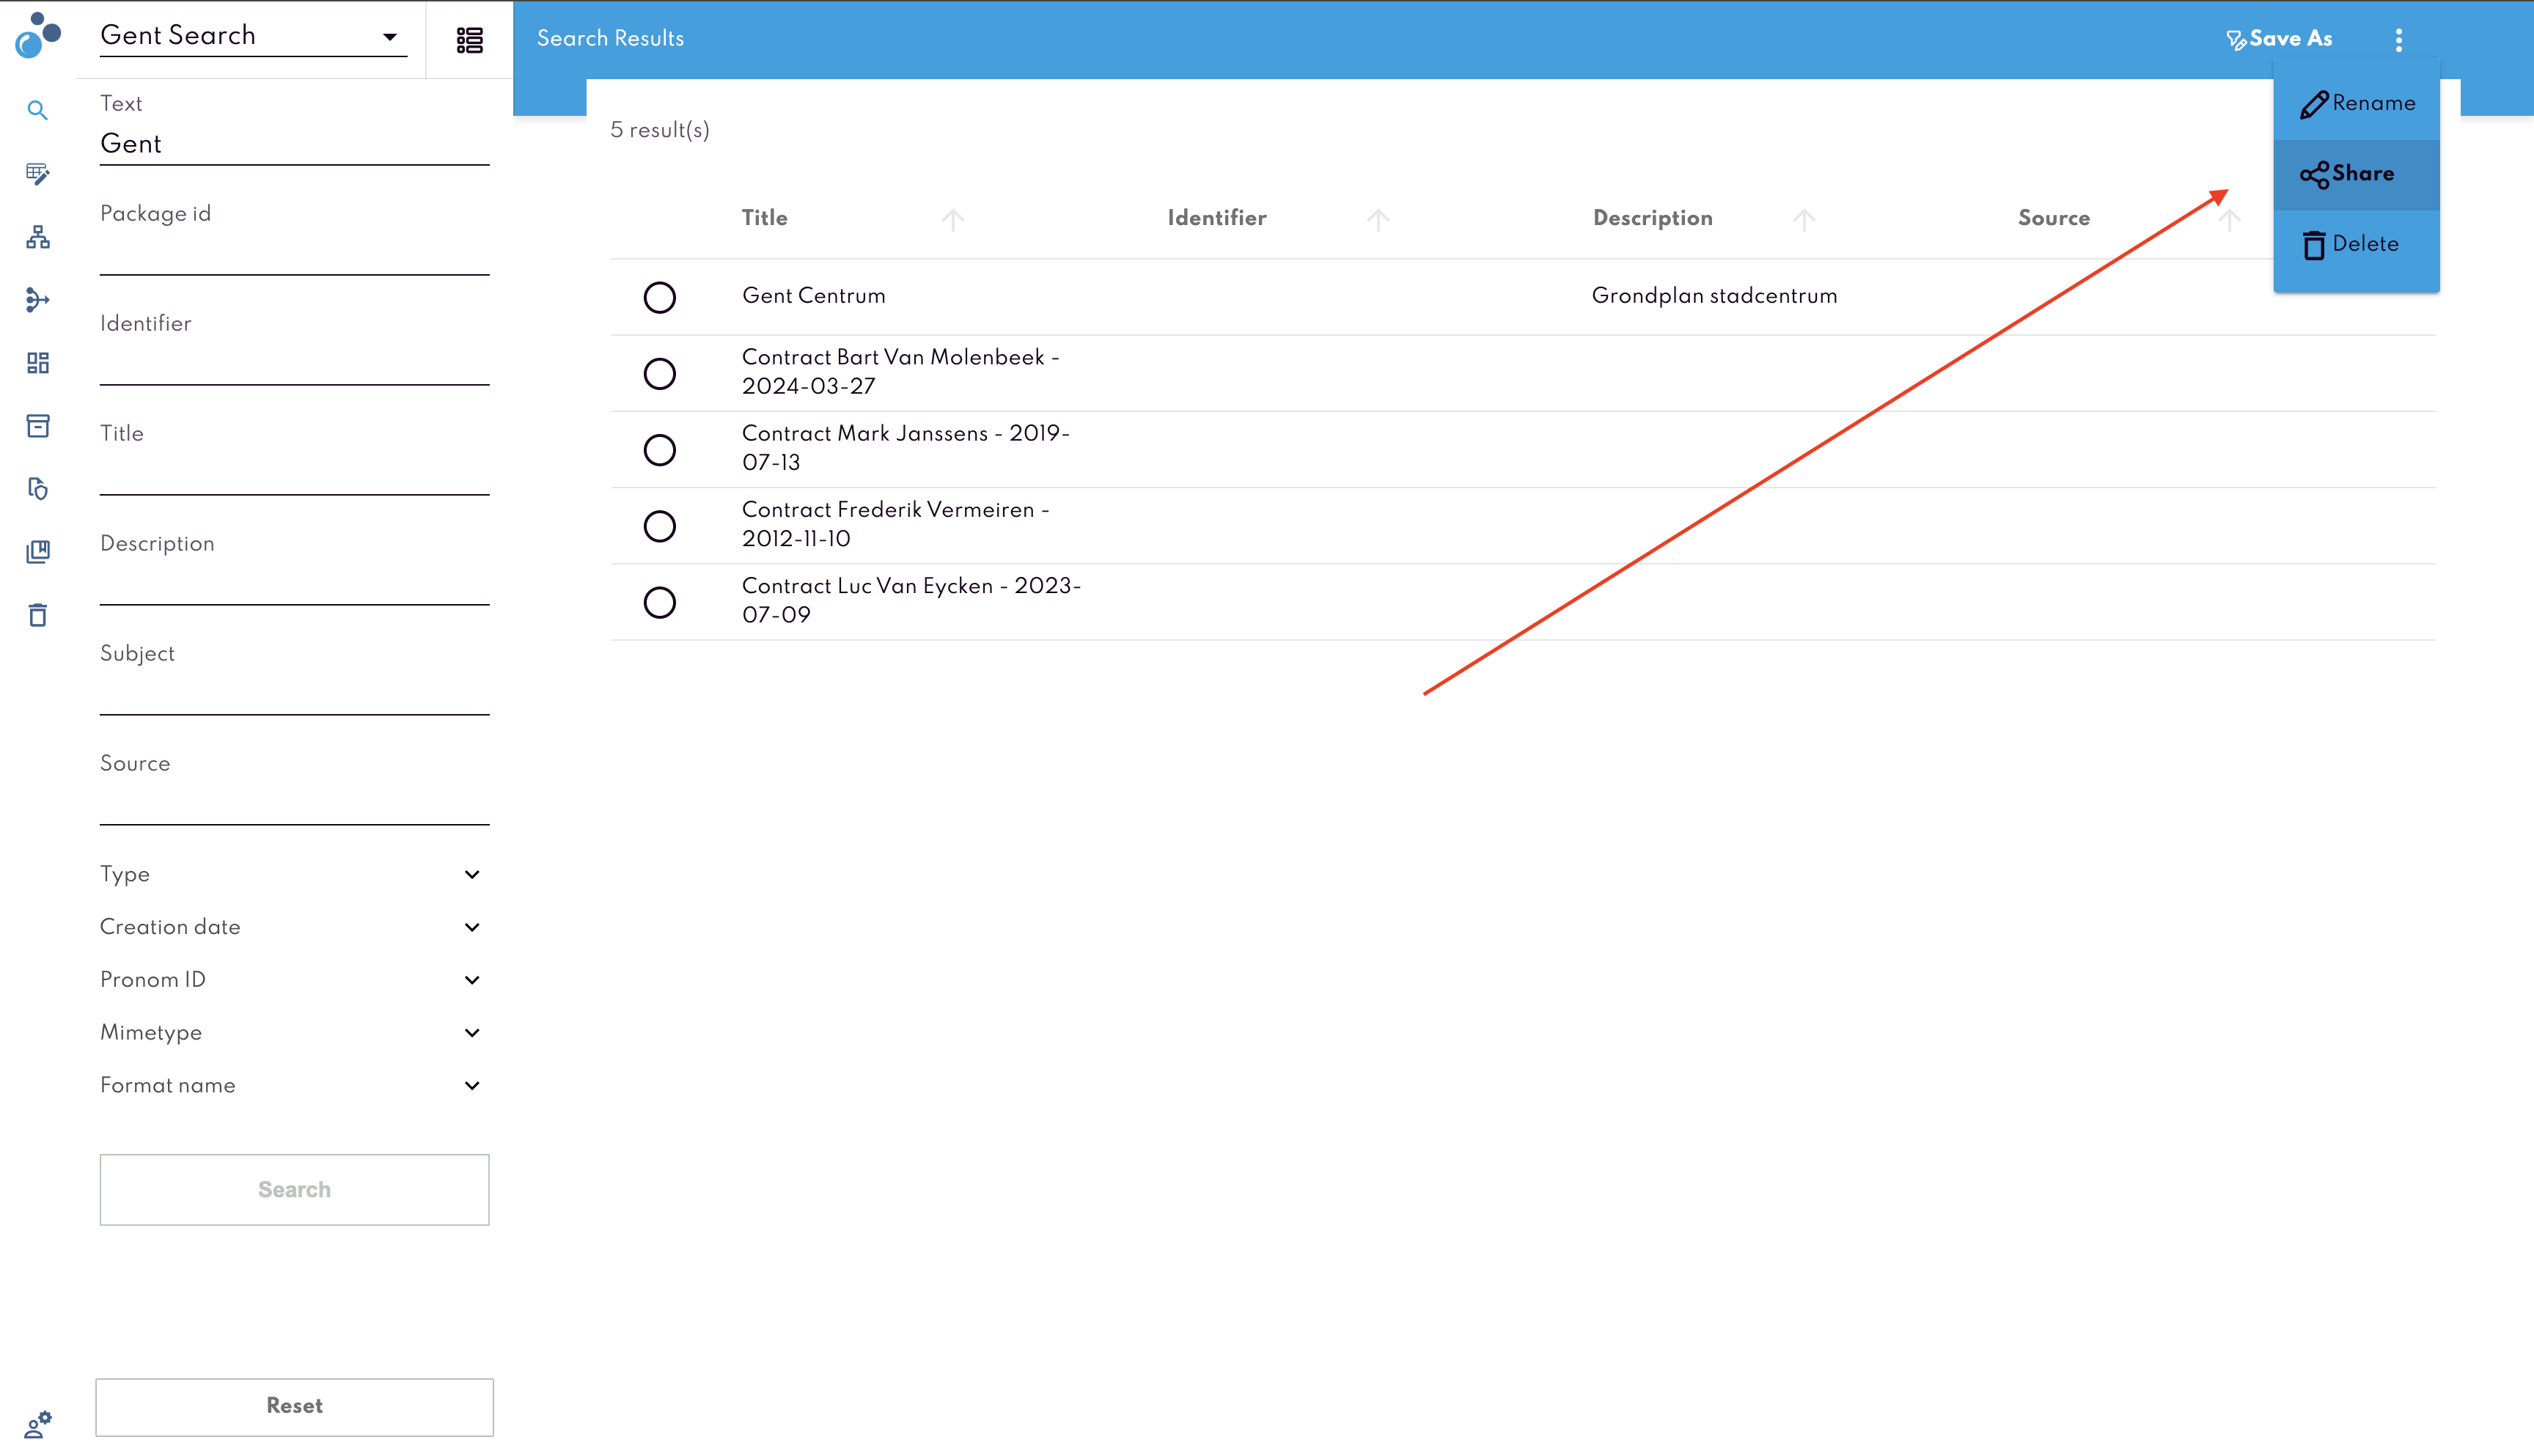This screenshot has width=2534, height=1456.
Task: Open the hierarchy tree sidebar icon
Action: point(37,237)
